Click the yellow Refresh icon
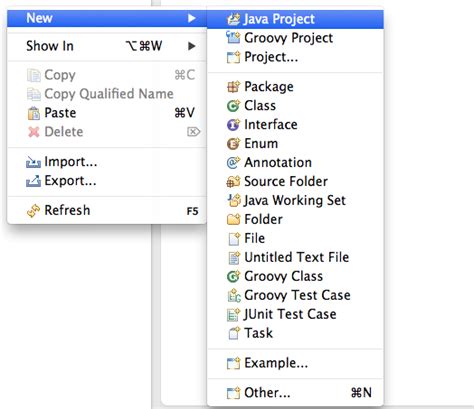 point(34,211)
